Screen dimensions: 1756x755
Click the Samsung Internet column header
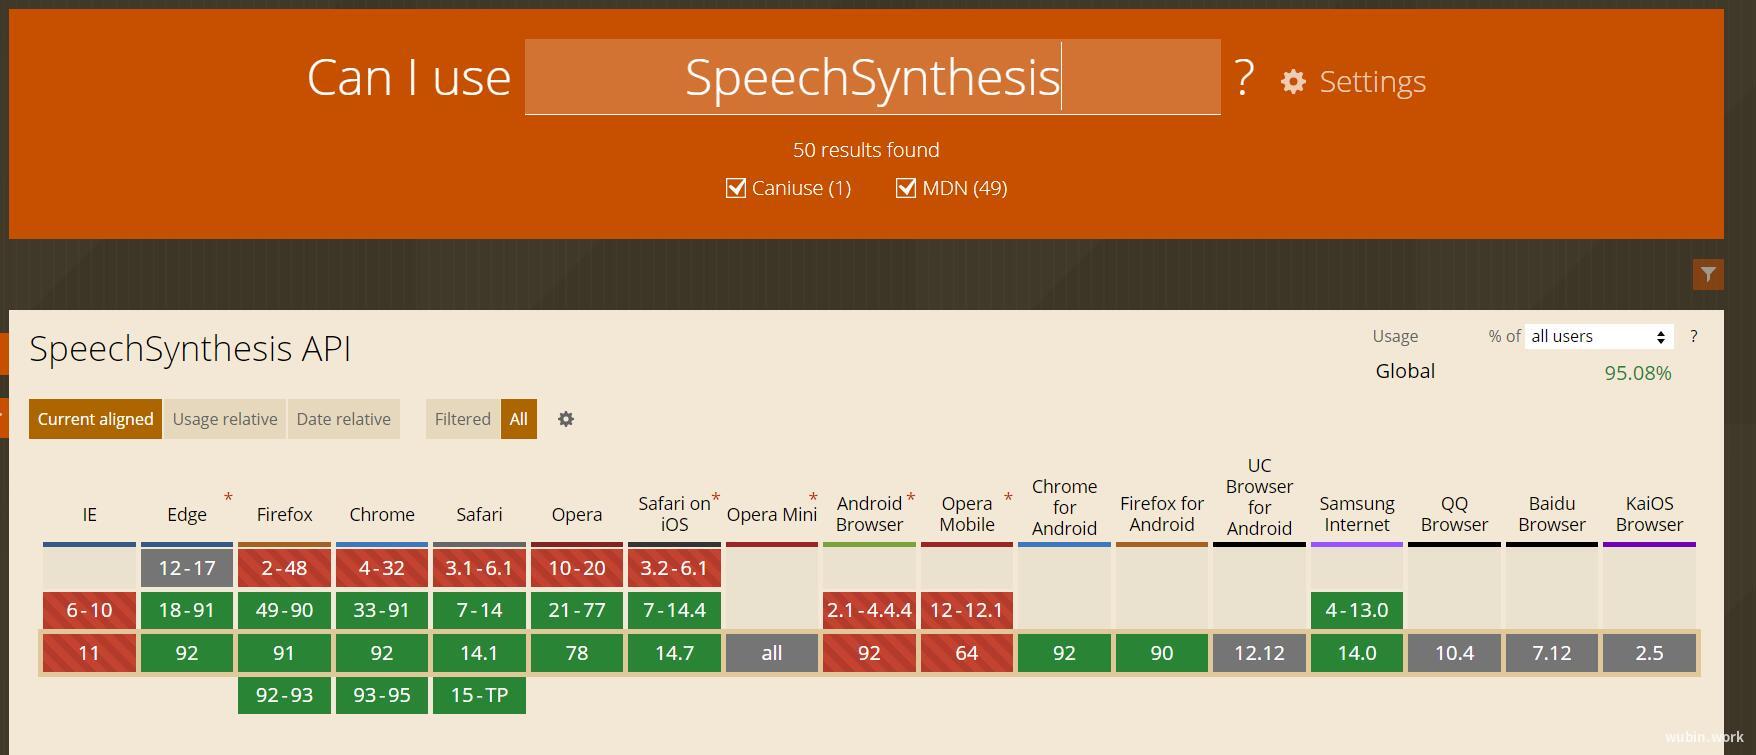tap(1357, 514)
